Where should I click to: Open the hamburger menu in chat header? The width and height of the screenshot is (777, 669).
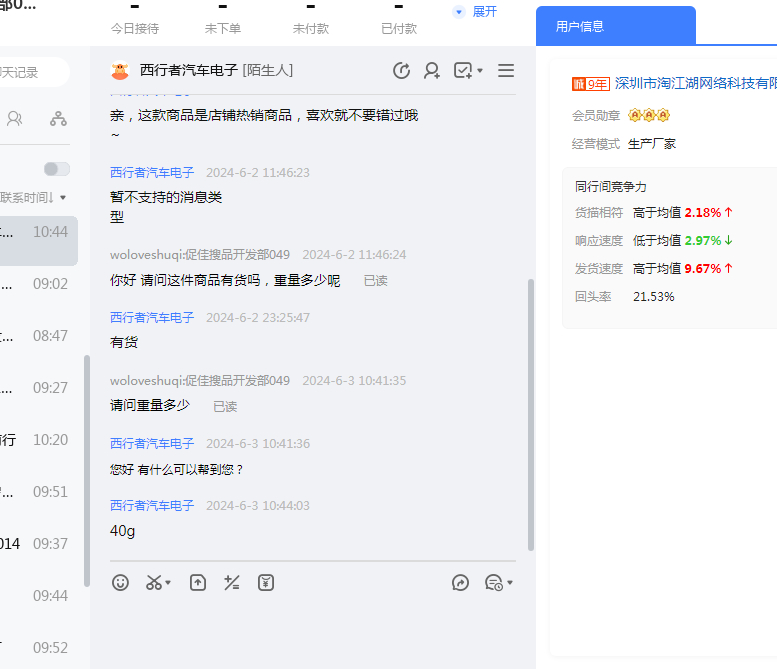pyautogui.click(x=506, y=70)
